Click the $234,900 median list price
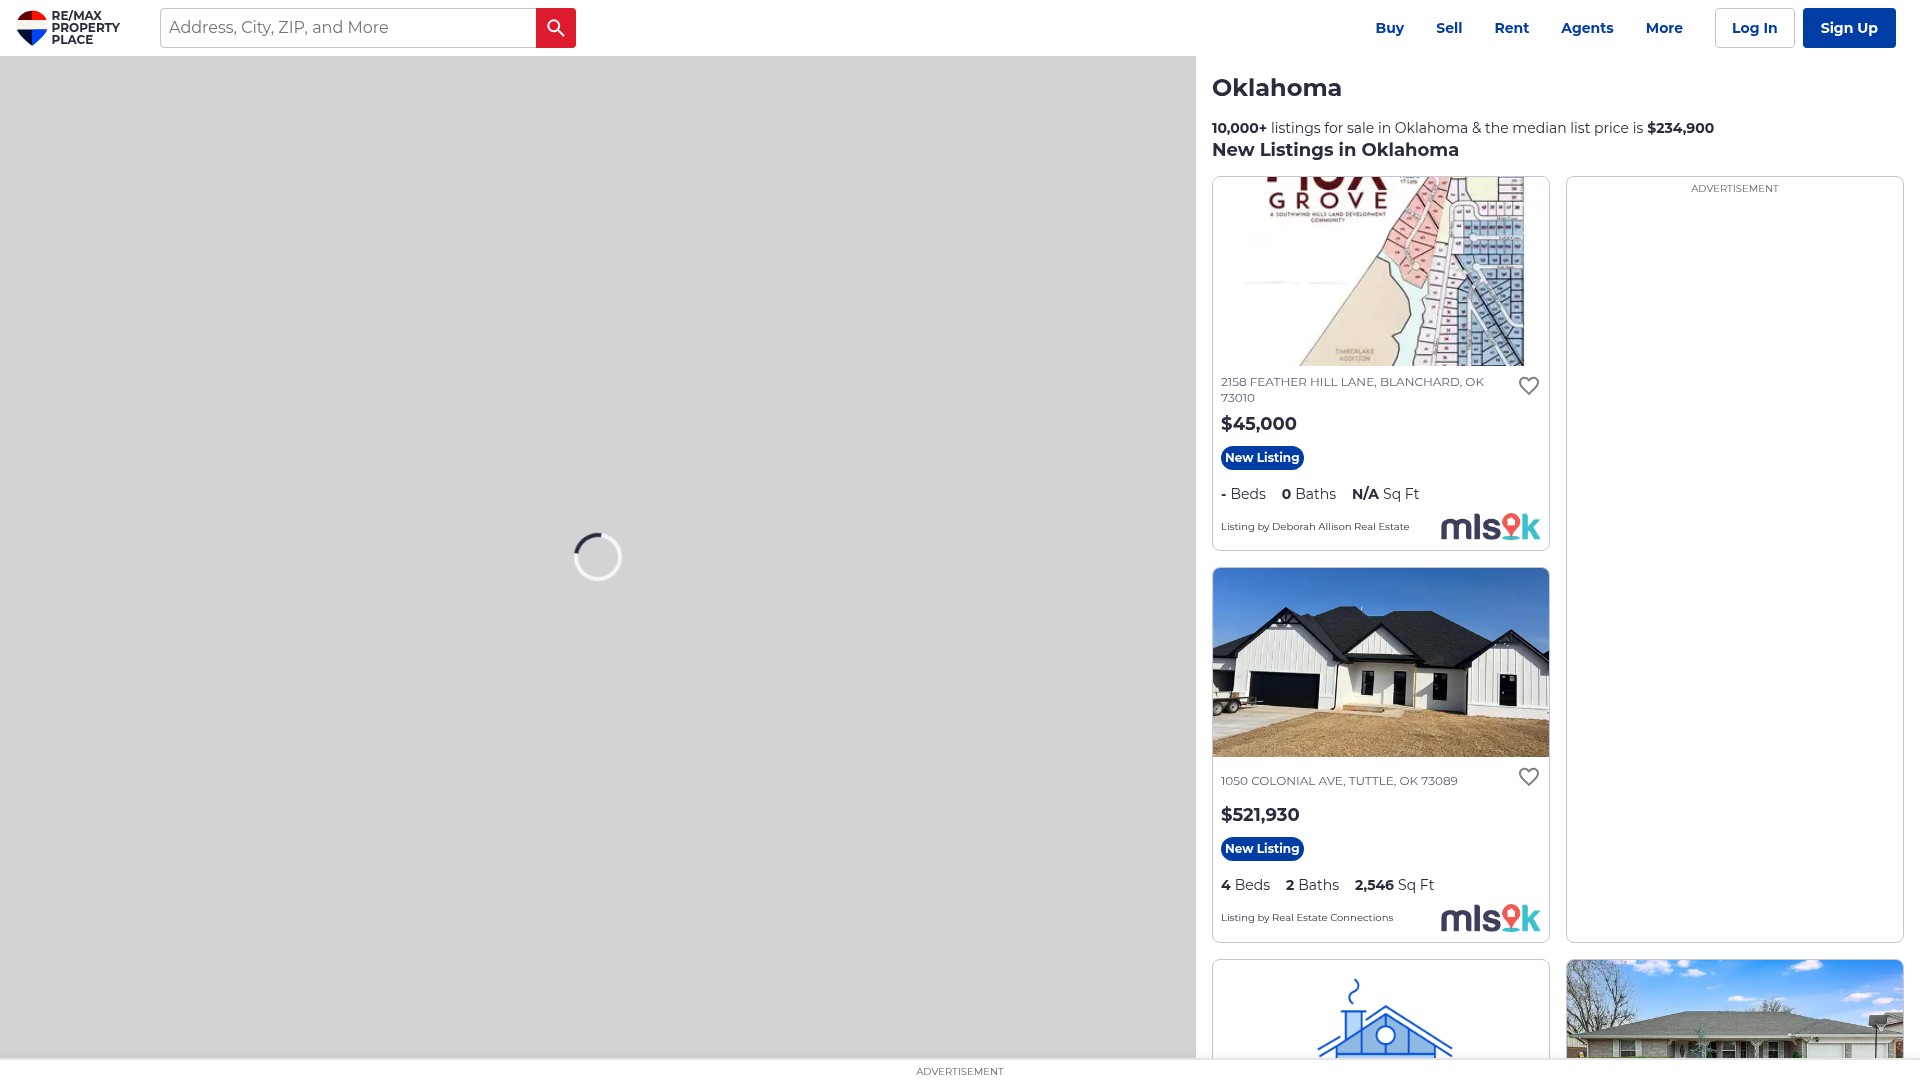Screen dimensions: 1920x1080 pos(1680,128)
